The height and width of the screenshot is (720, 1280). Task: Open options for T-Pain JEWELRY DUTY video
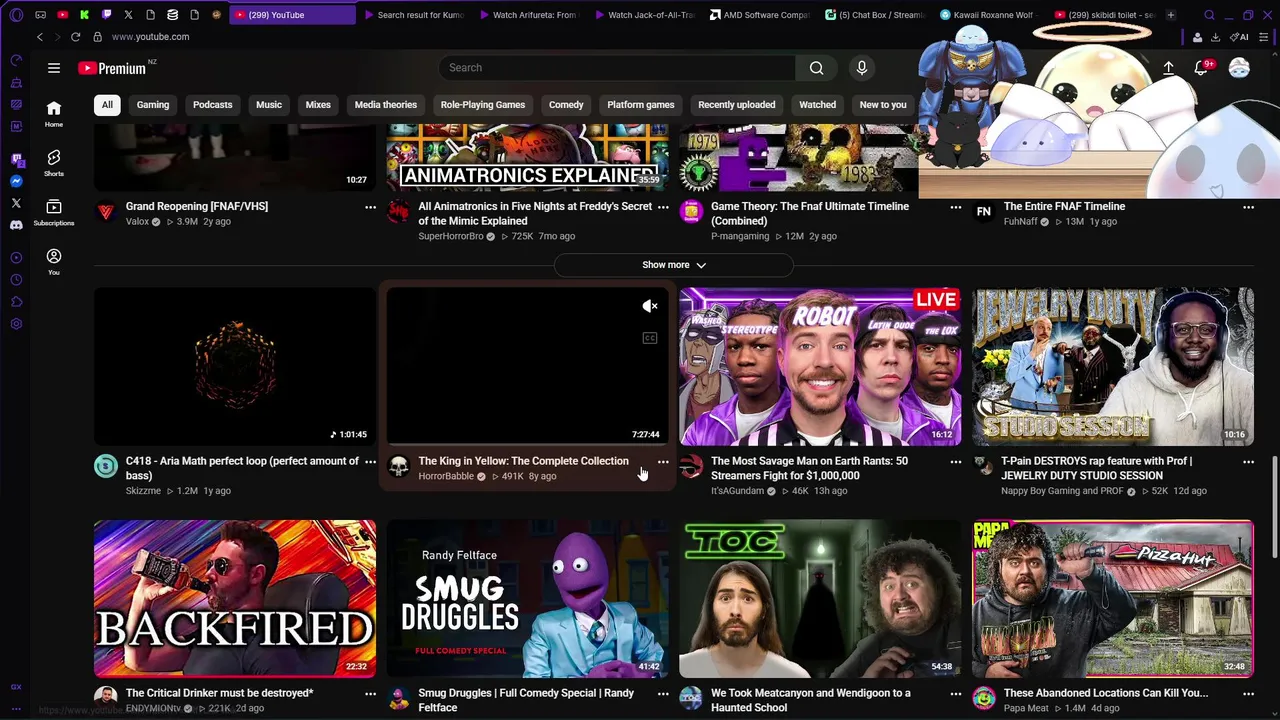click(1248, 462)
